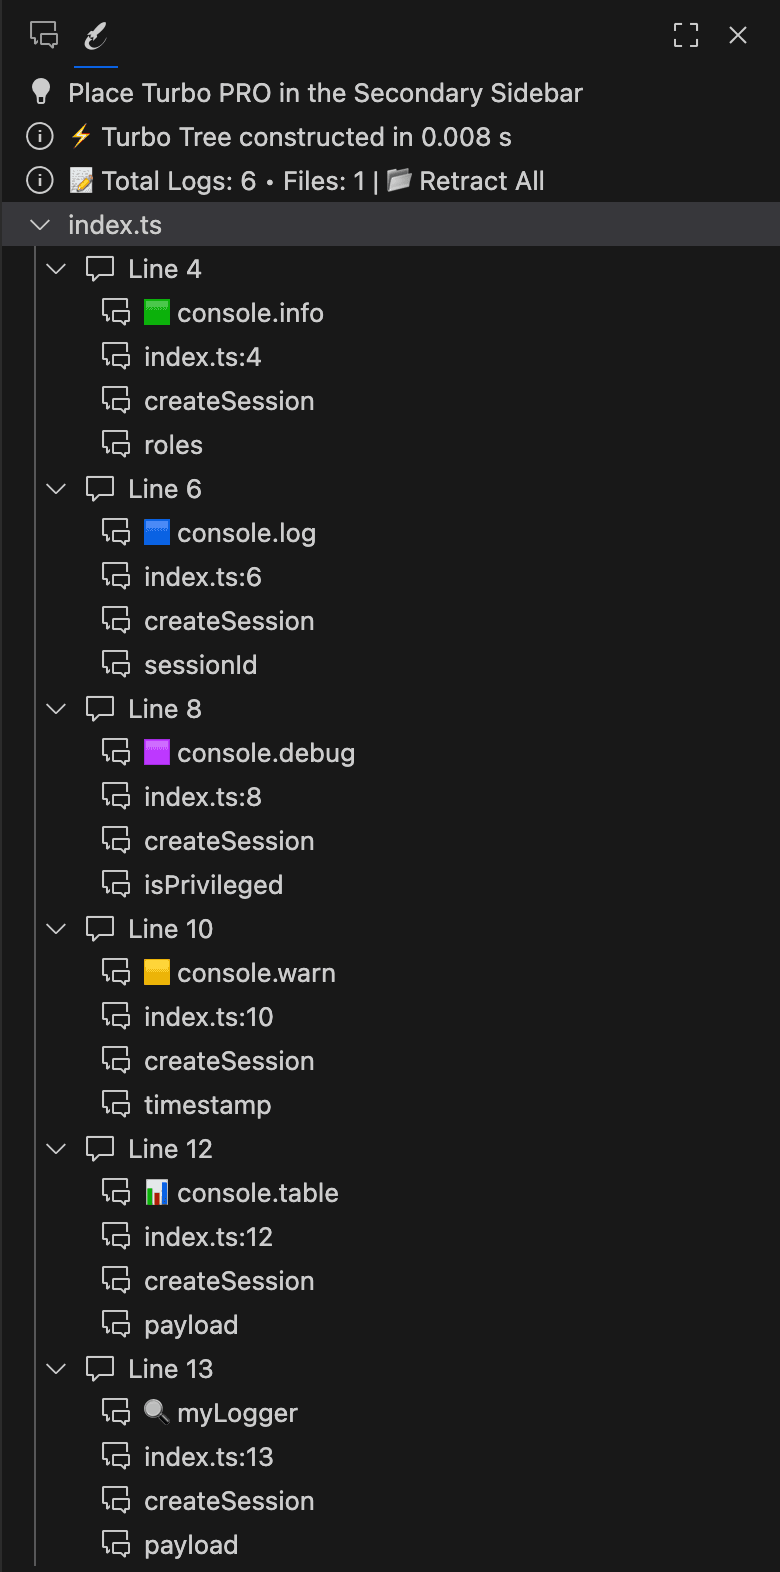Click Retract All to collapse the tree

482,181
